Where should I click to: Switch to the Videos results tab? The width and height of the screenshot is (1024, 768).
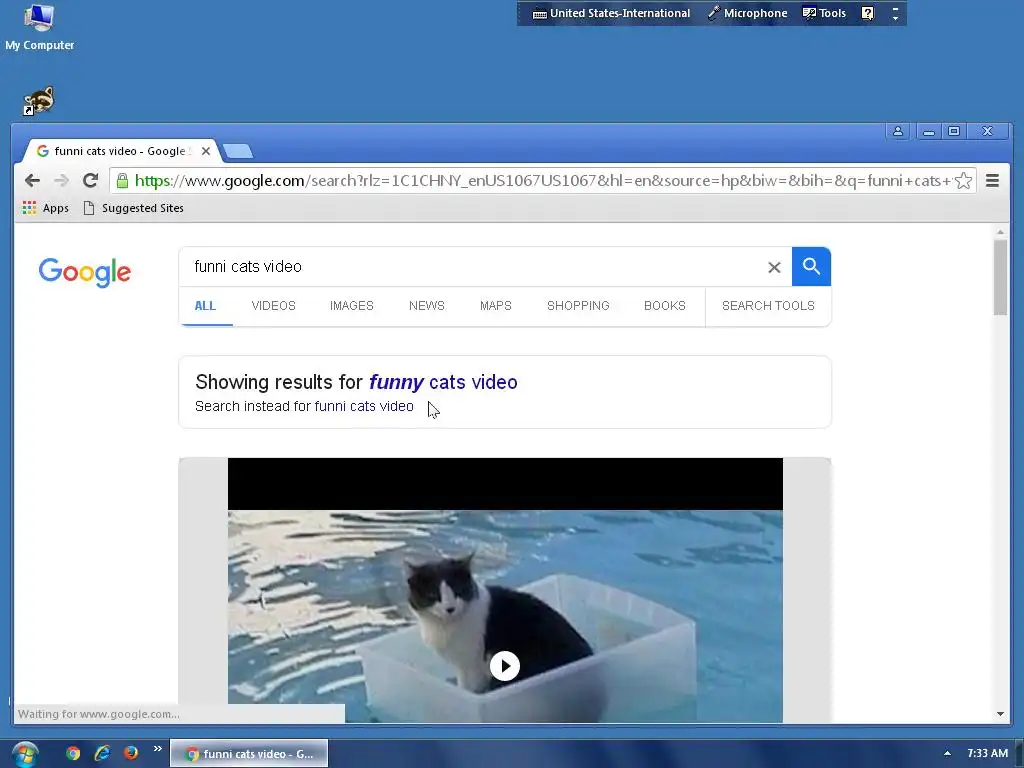point(274,306)
